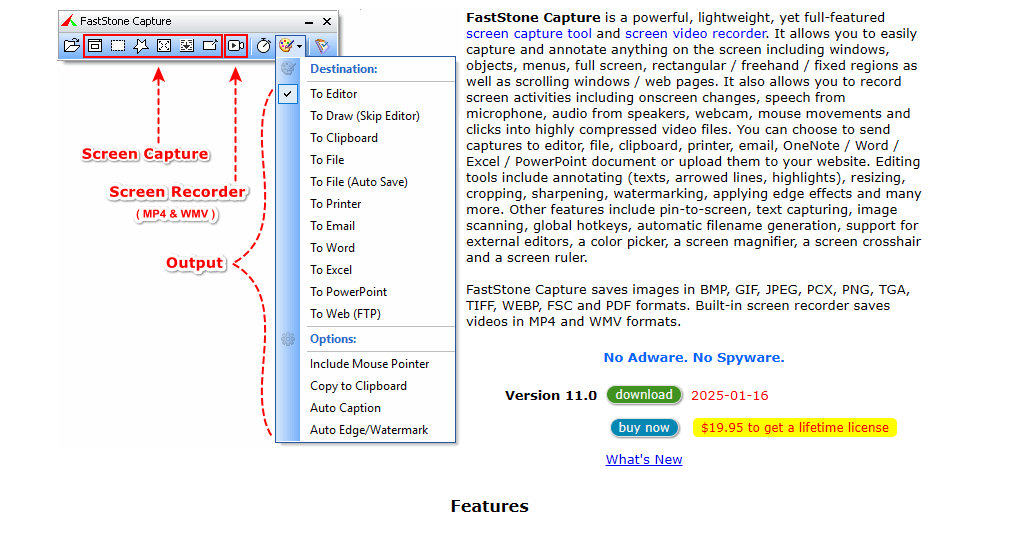Click the Delay timer stopwatch icon
1036x537 pixels.
(x=264, y=46)
